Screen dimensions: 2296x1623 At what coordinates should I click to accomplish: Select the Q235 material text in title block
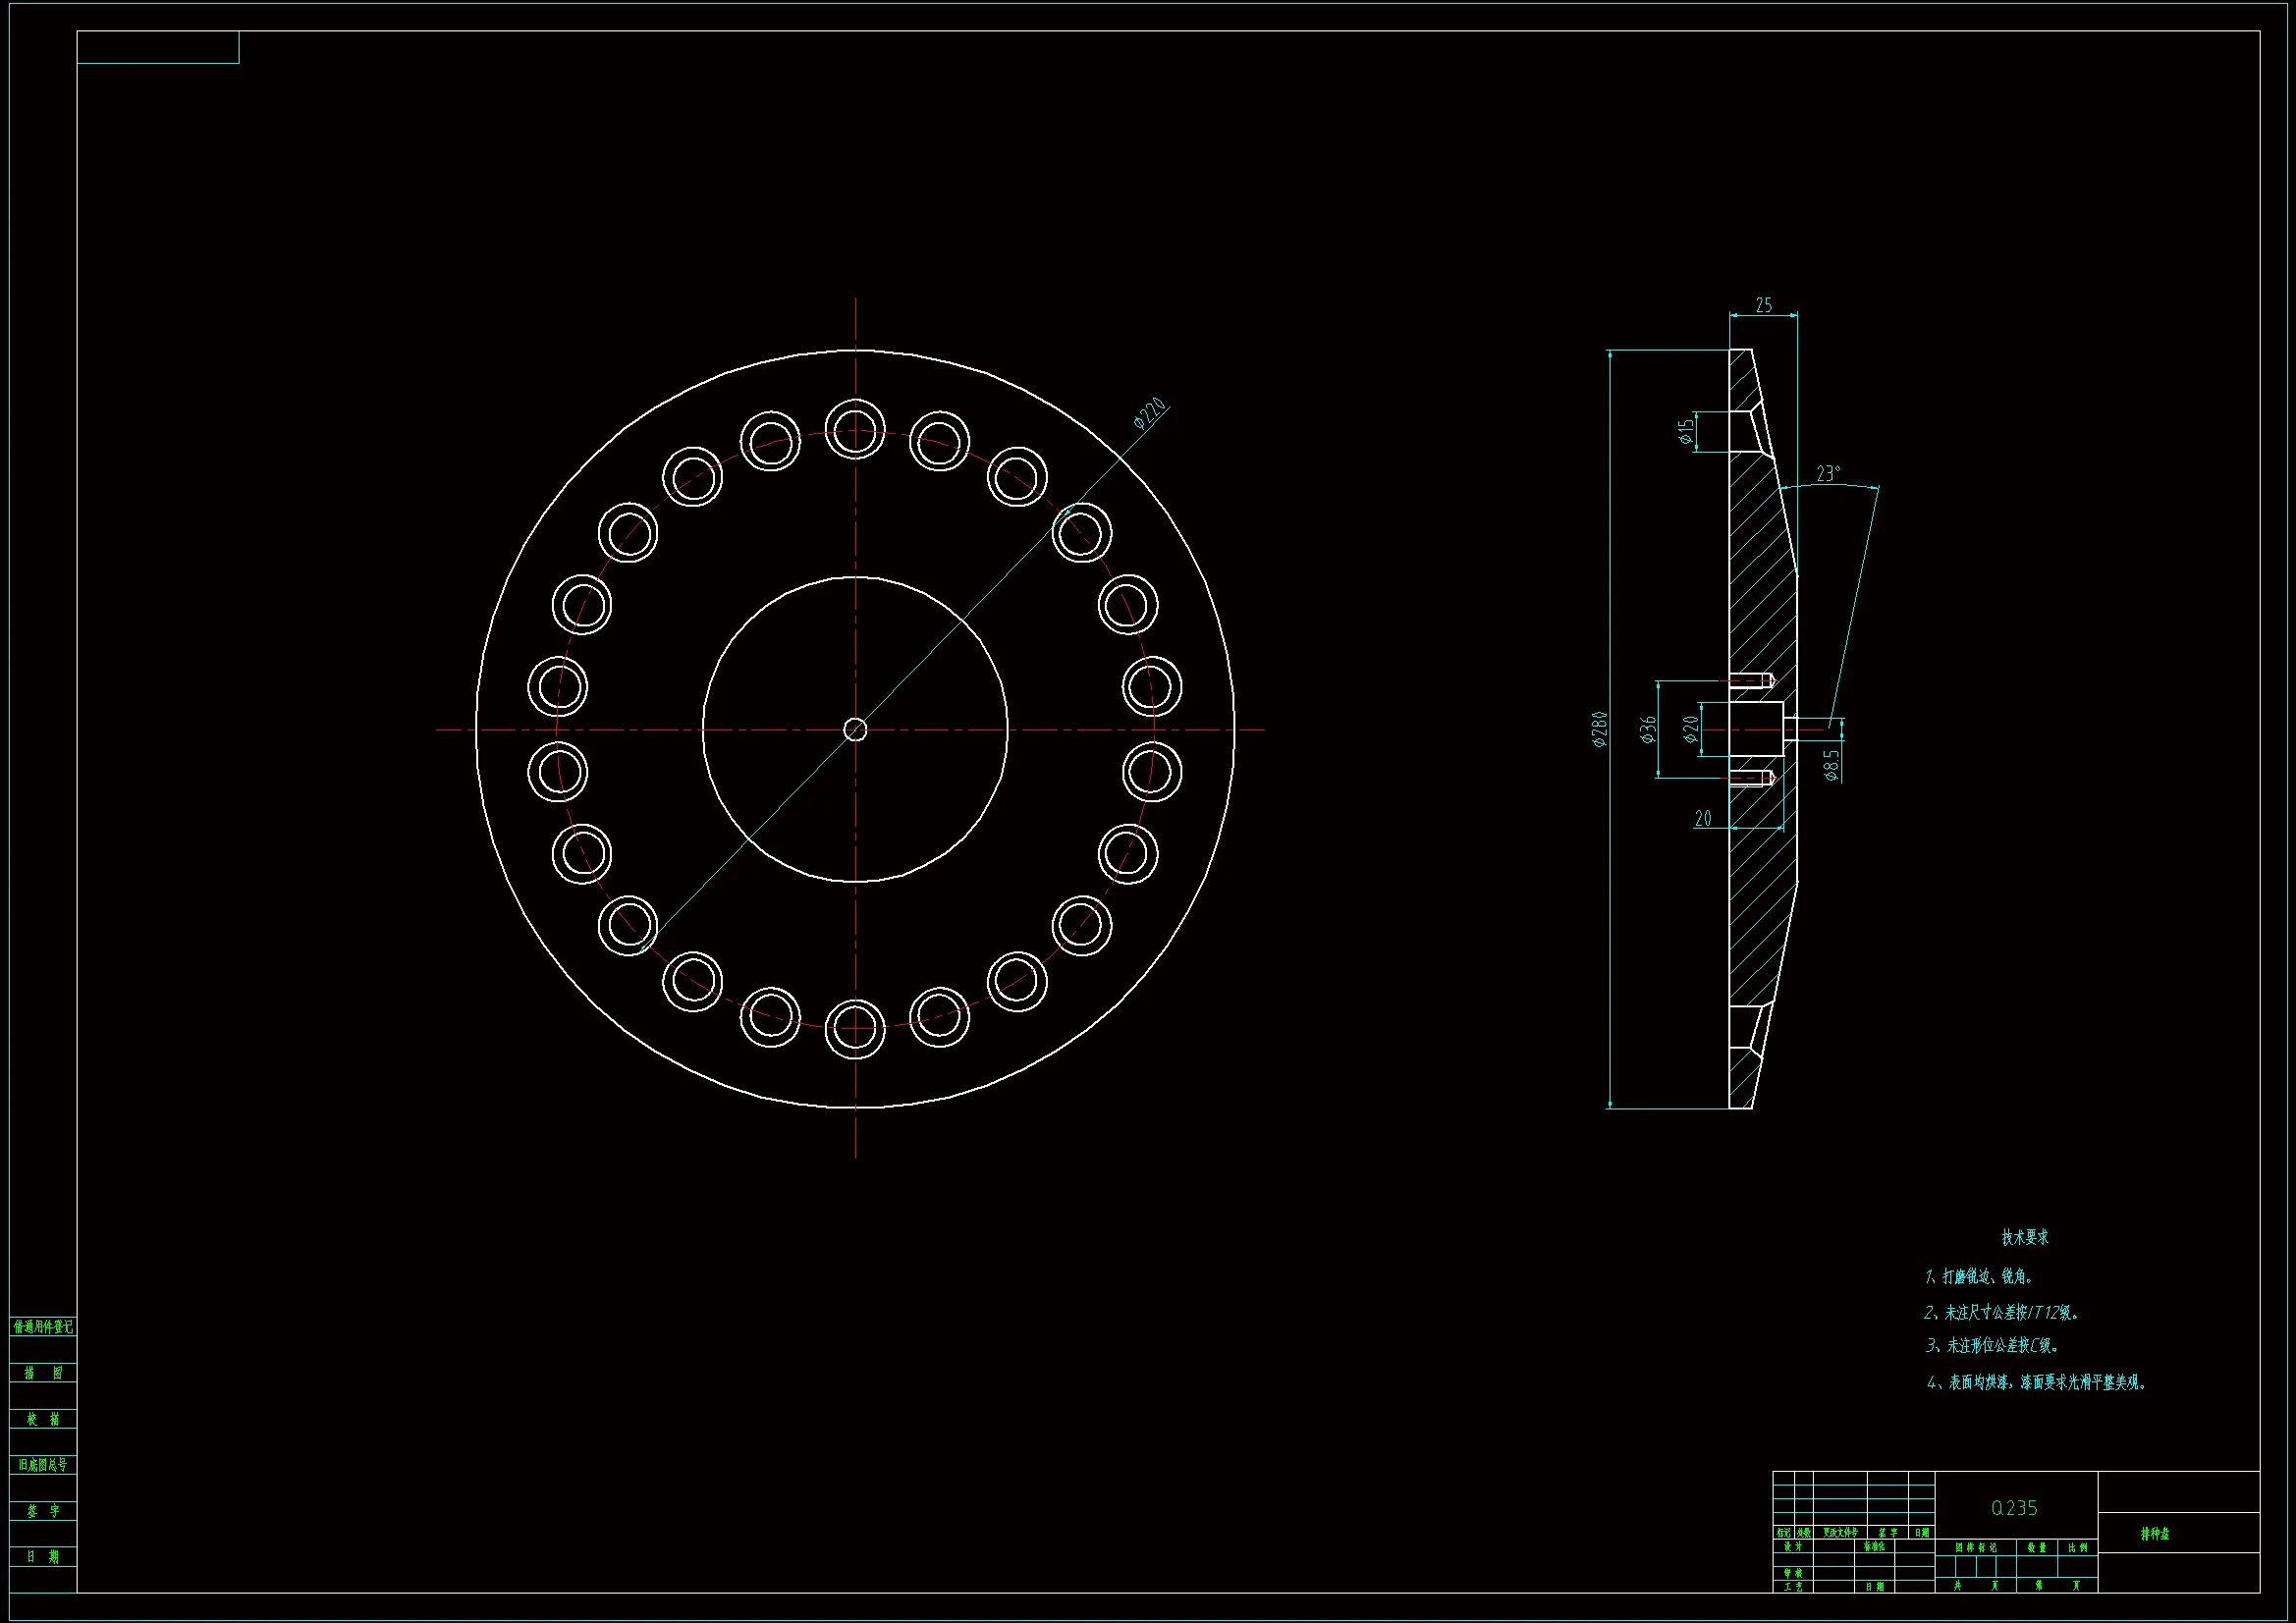click(x=2014, y=1508)
